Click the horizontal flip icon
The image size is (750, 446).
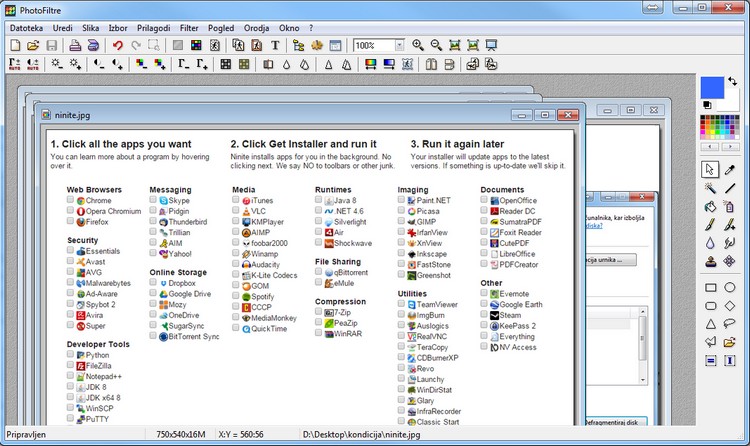431,64
